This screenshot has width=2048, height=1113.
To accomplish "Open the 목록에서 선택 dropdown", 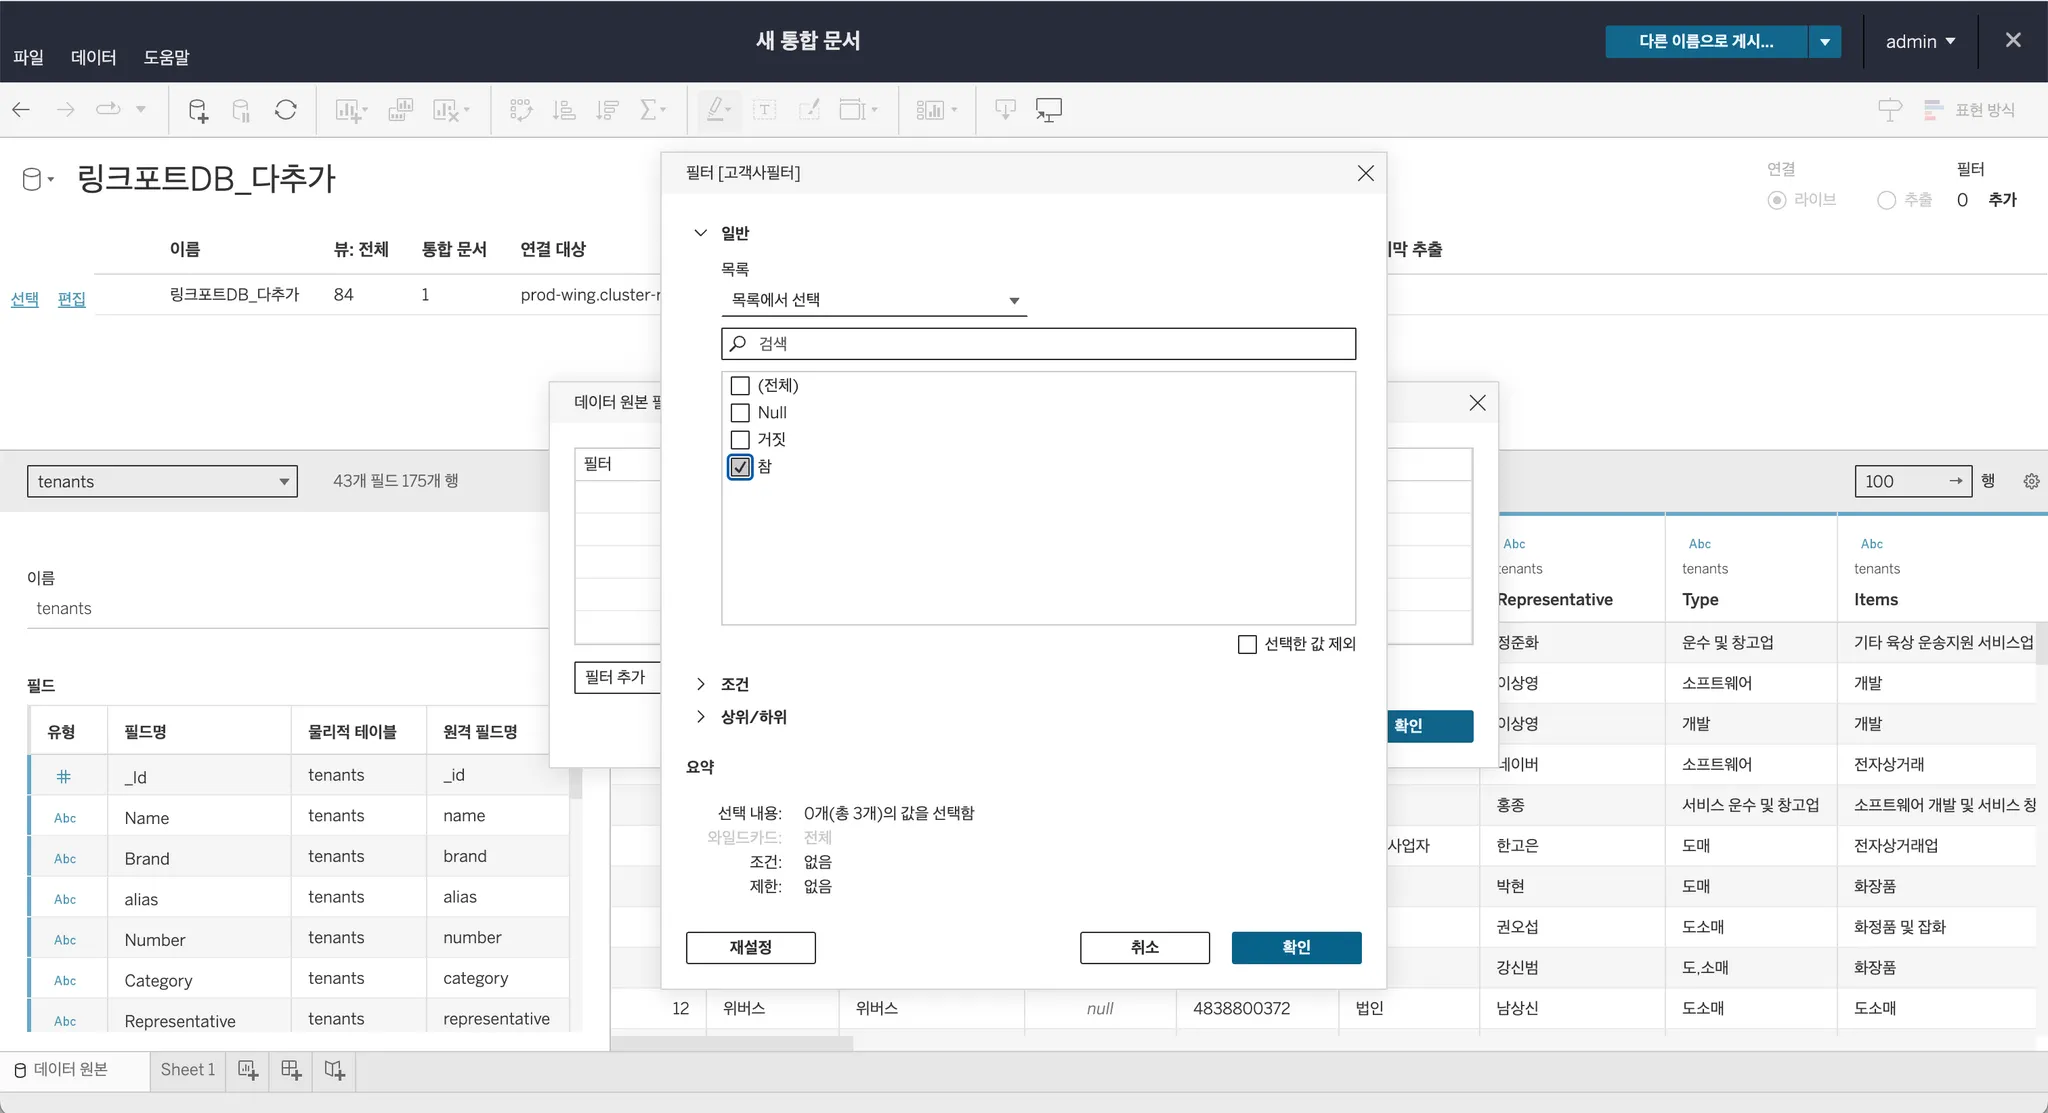I will coord(874,300).
